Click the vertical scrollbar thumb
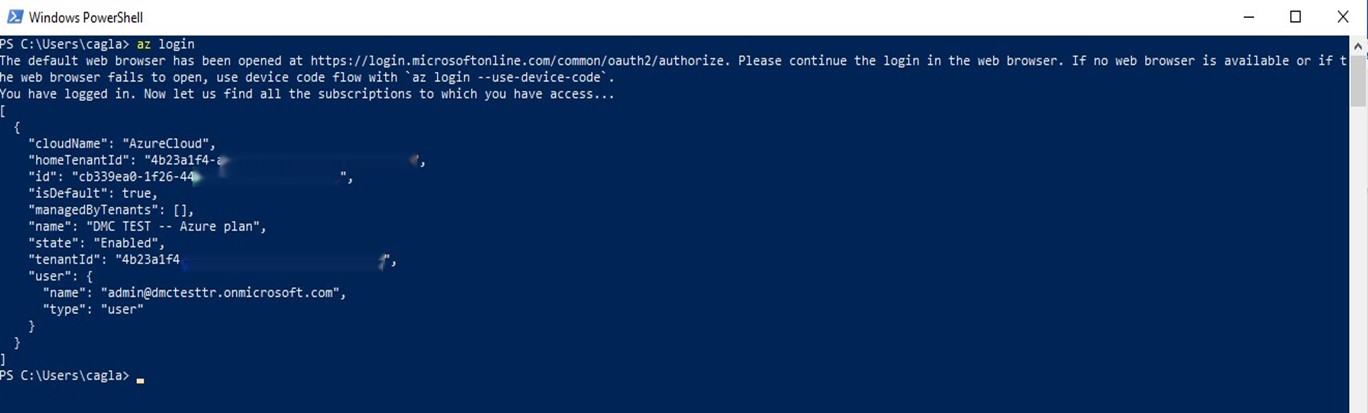Viewport: 1368px width, 413px height. coord(1359,79)
